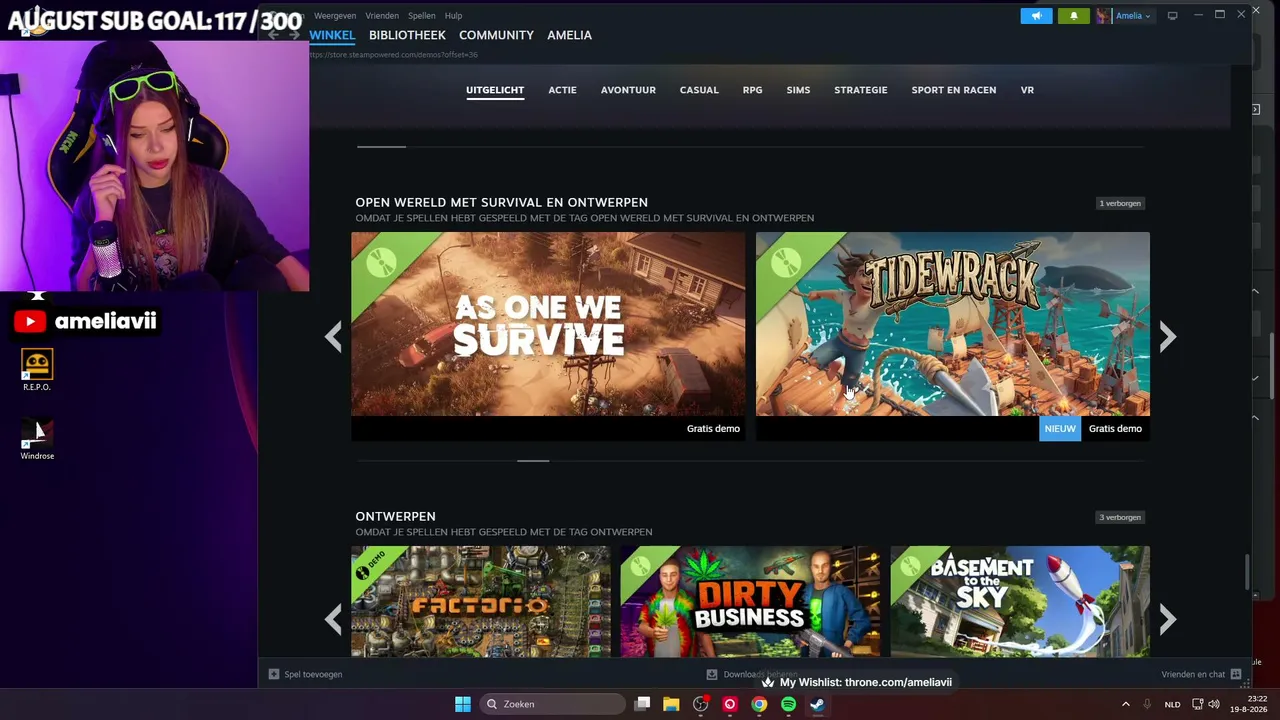Image resolution: width=1280 pixels, height=720 pixels.
Task: Open the Vrienden menu
Action: (x=382, y=16)
